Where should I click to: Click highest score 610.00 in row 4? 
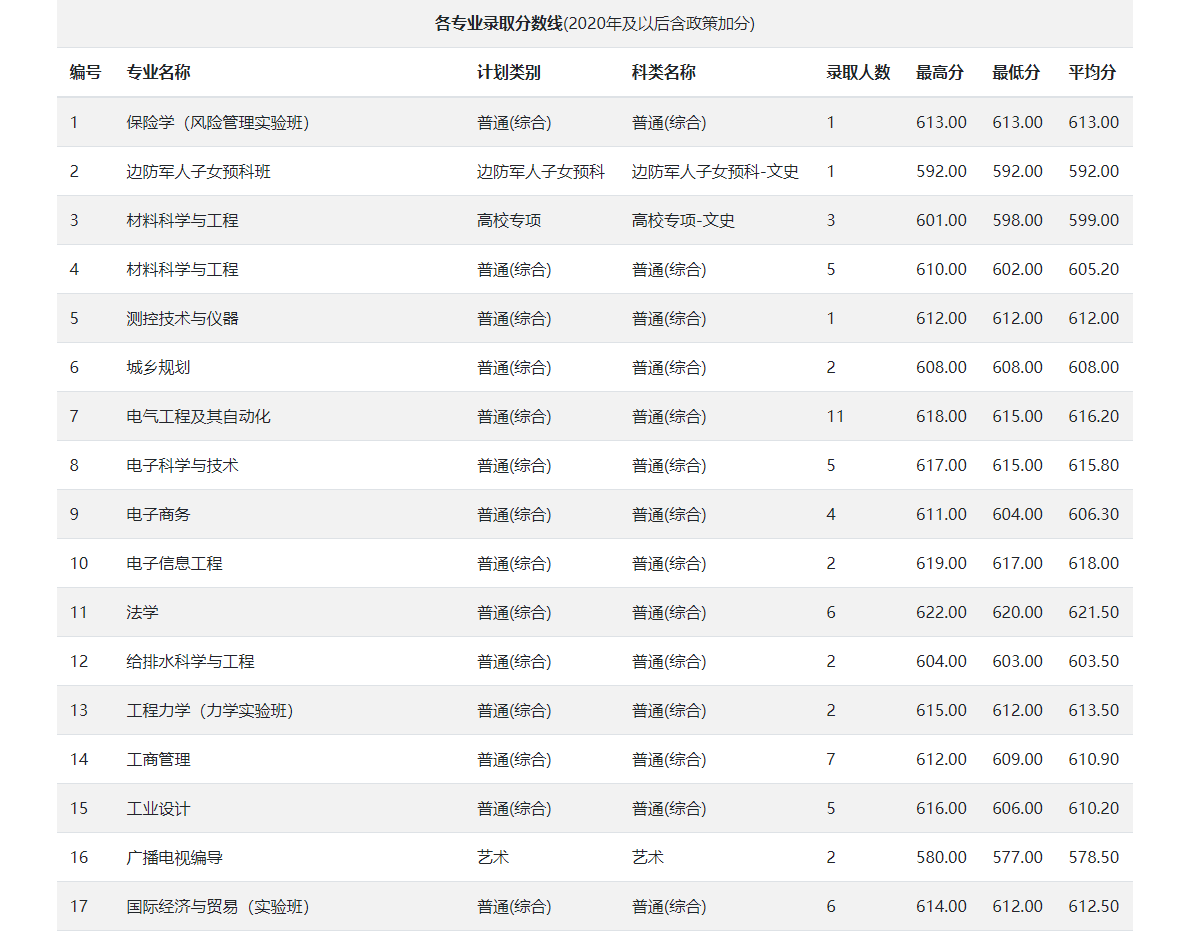941,270
